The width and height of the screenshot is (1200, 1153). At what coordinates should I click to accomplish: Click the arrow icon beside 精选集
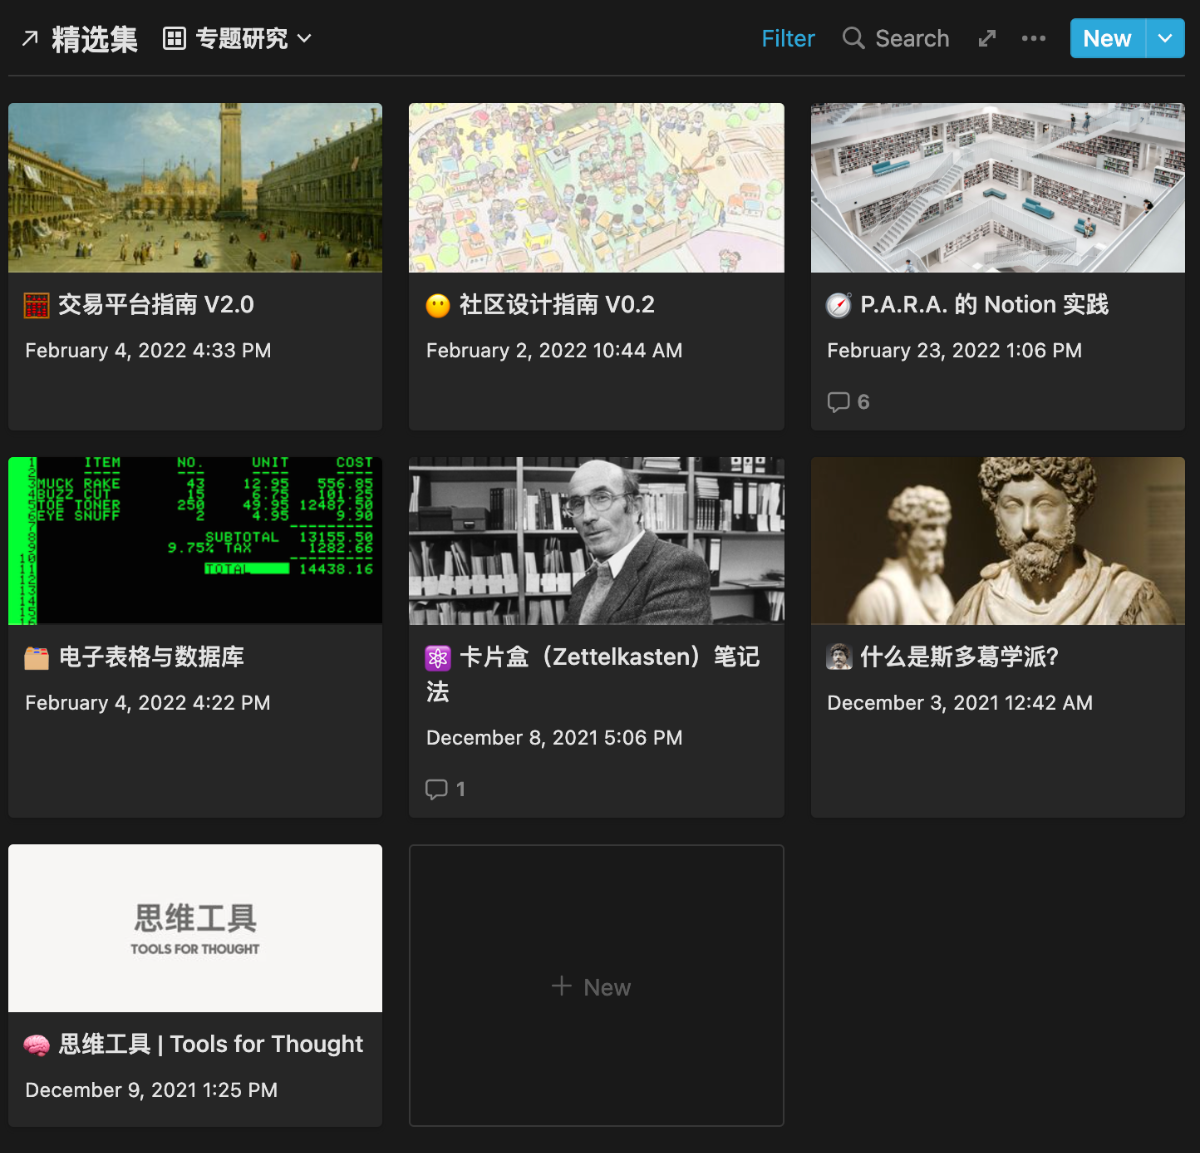pos(30,39)
